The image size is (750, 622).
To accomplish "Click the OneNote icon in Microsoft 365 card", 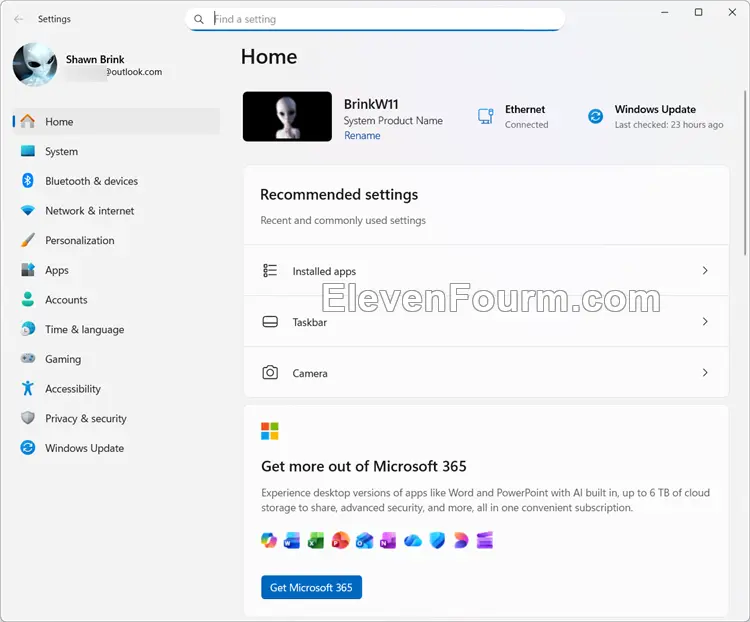I will (388, 541).
